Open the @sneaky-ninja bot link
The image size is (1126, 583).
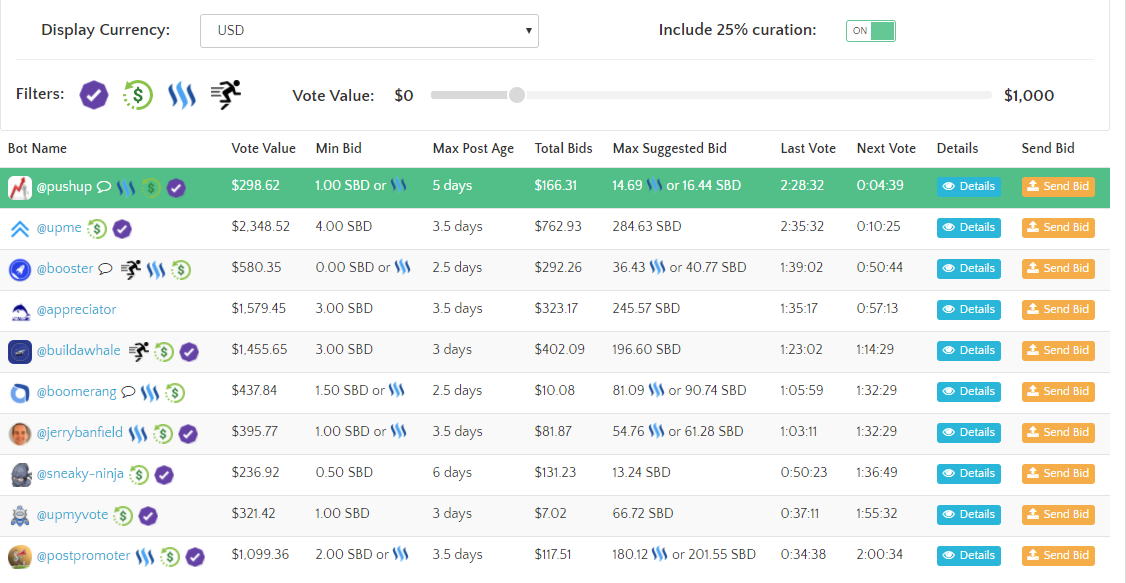[80, 474]
